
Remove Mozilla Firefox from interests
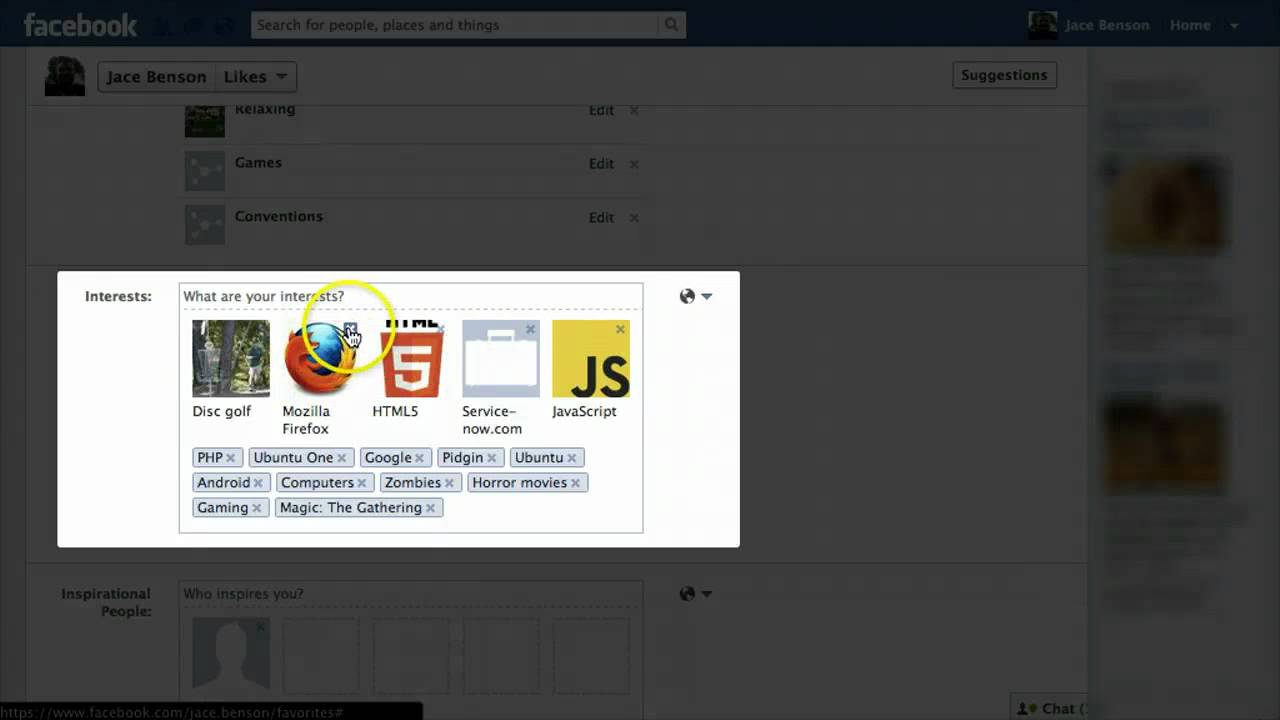350,329
